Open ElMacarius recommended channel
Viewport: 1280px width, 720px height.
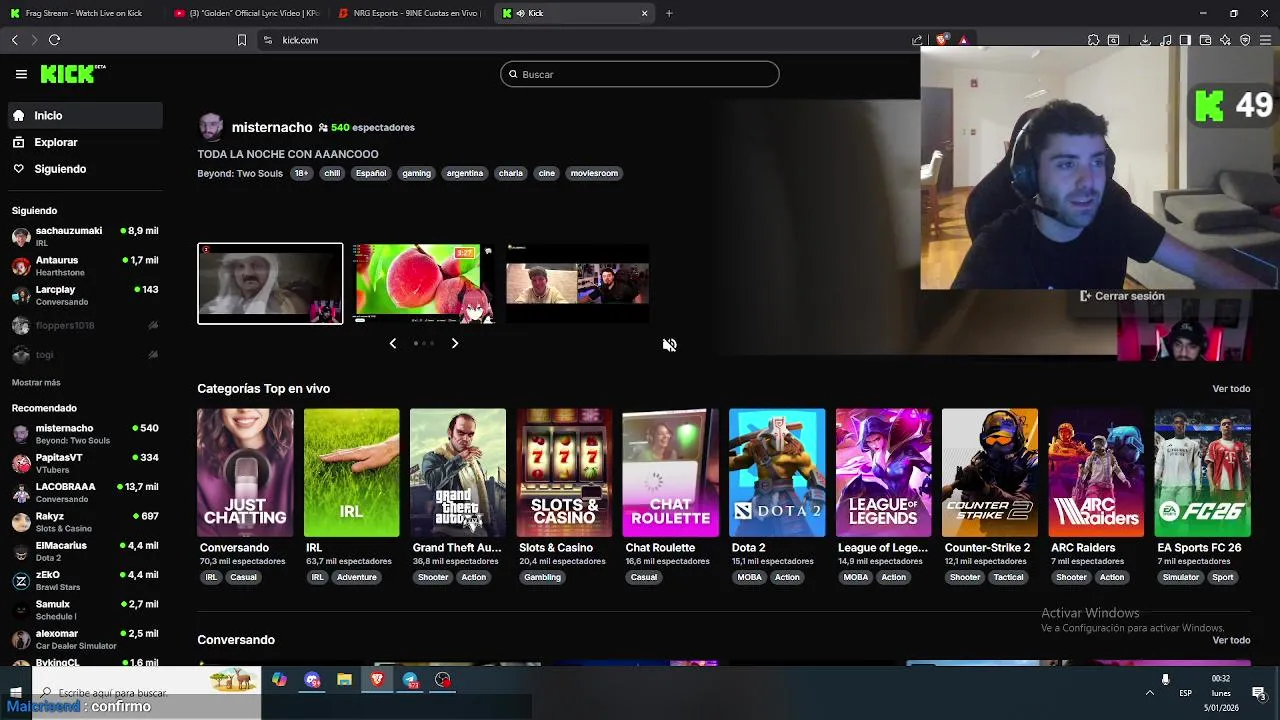(x=85, y=551)
